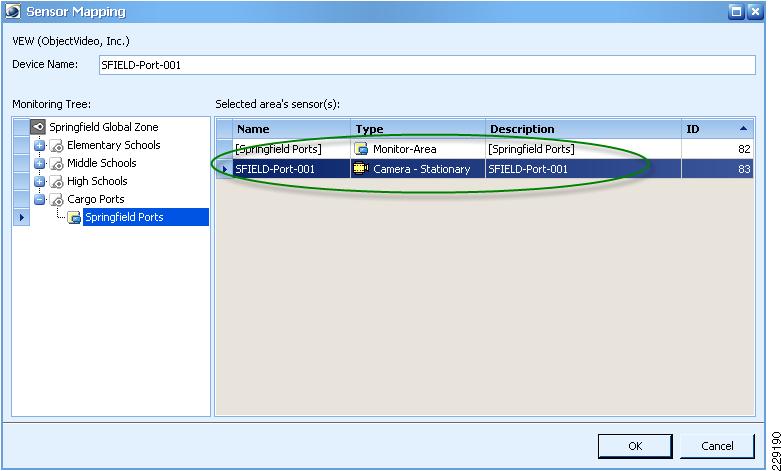Select the [Springfield Ports] name cell
The height and width of the screenshot is (471, 781).
point(291,149)
